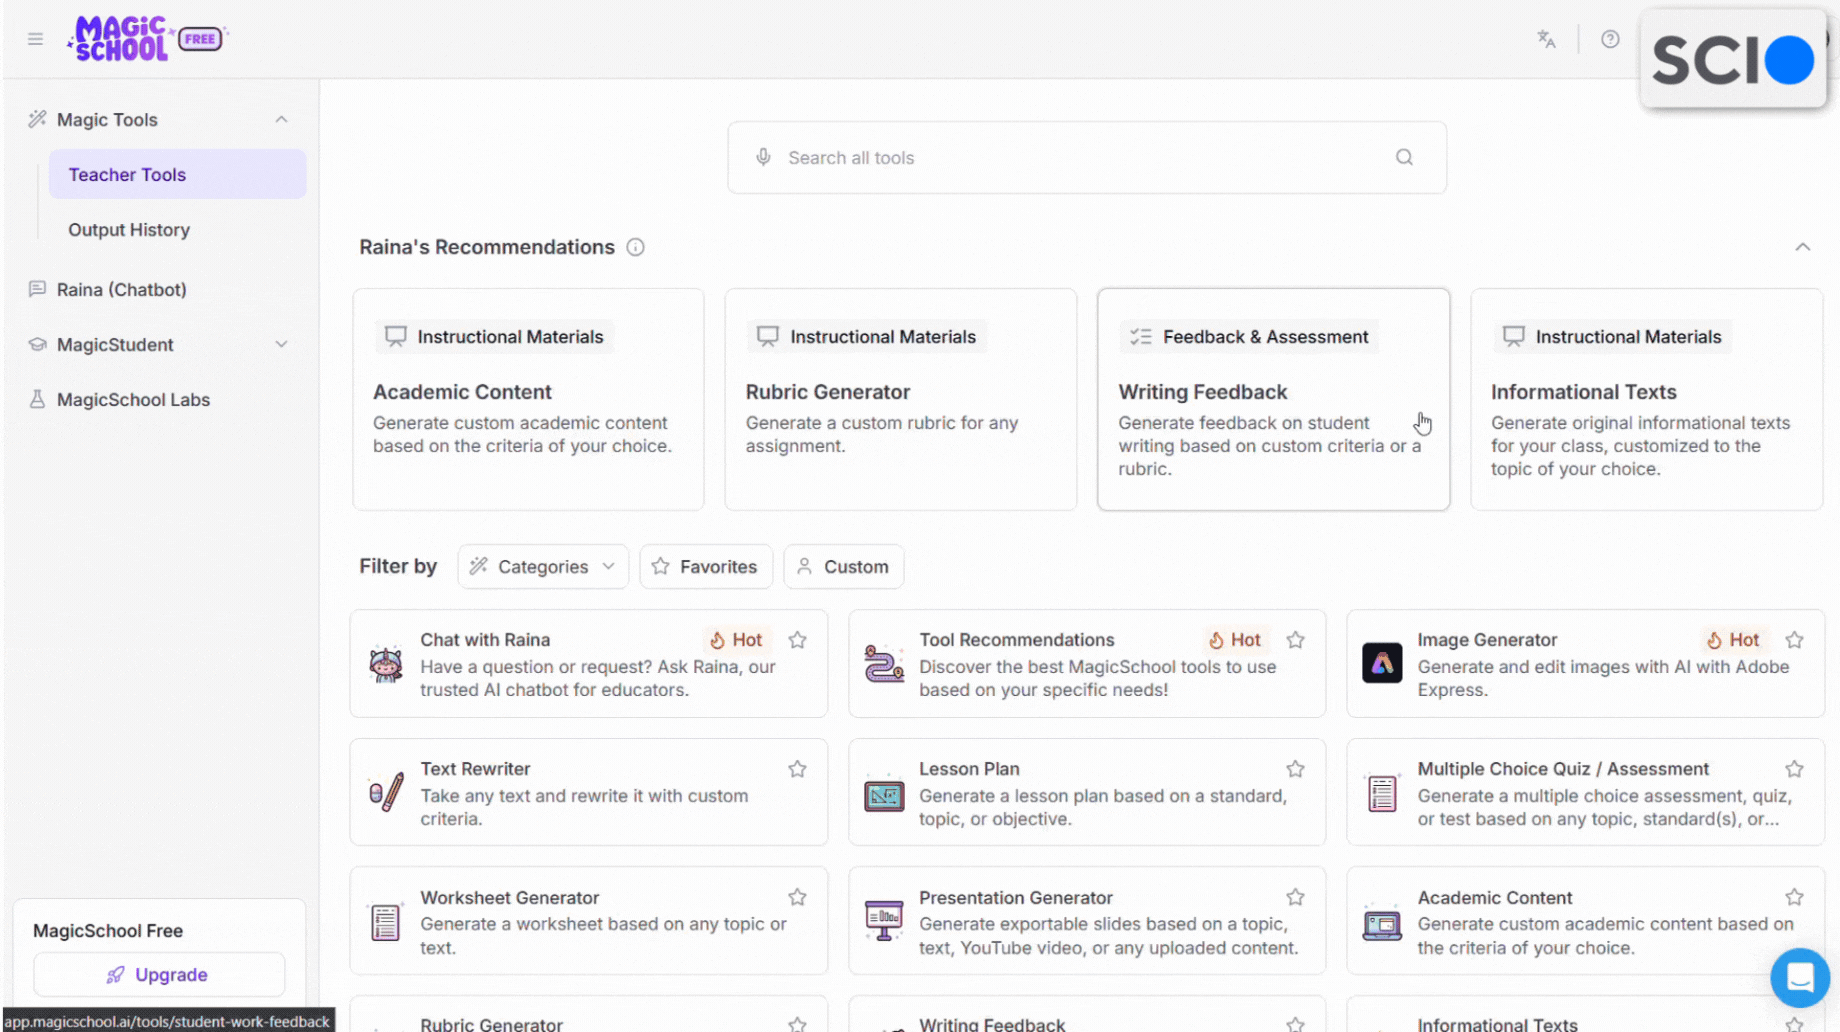Star the Lesson Plan tool
This screenshot has height=1032, width=1840.
[x=1295, y=769]
